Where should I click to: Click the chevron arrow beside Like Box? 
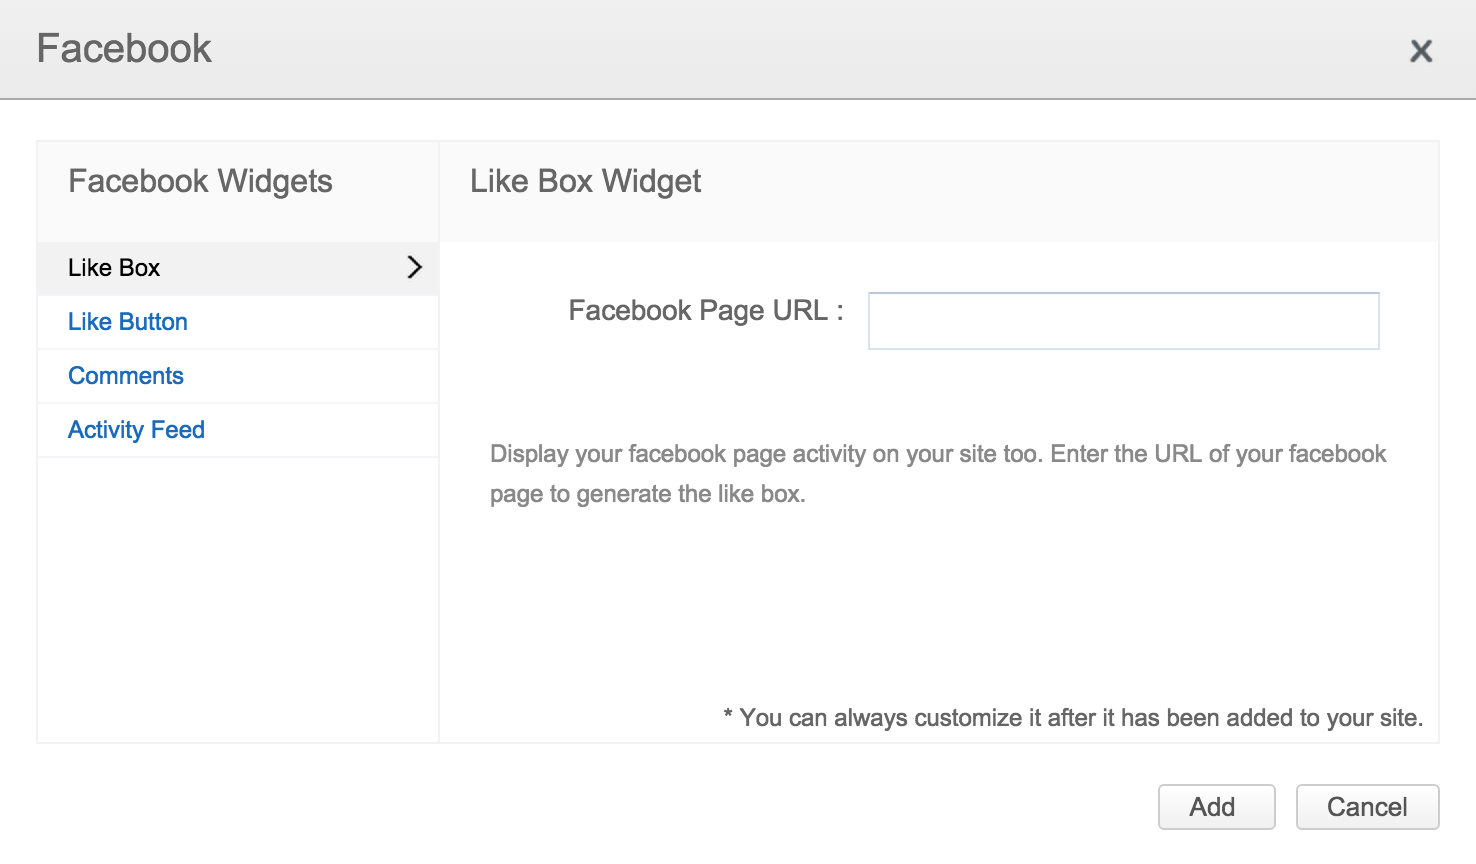point(414,267)
